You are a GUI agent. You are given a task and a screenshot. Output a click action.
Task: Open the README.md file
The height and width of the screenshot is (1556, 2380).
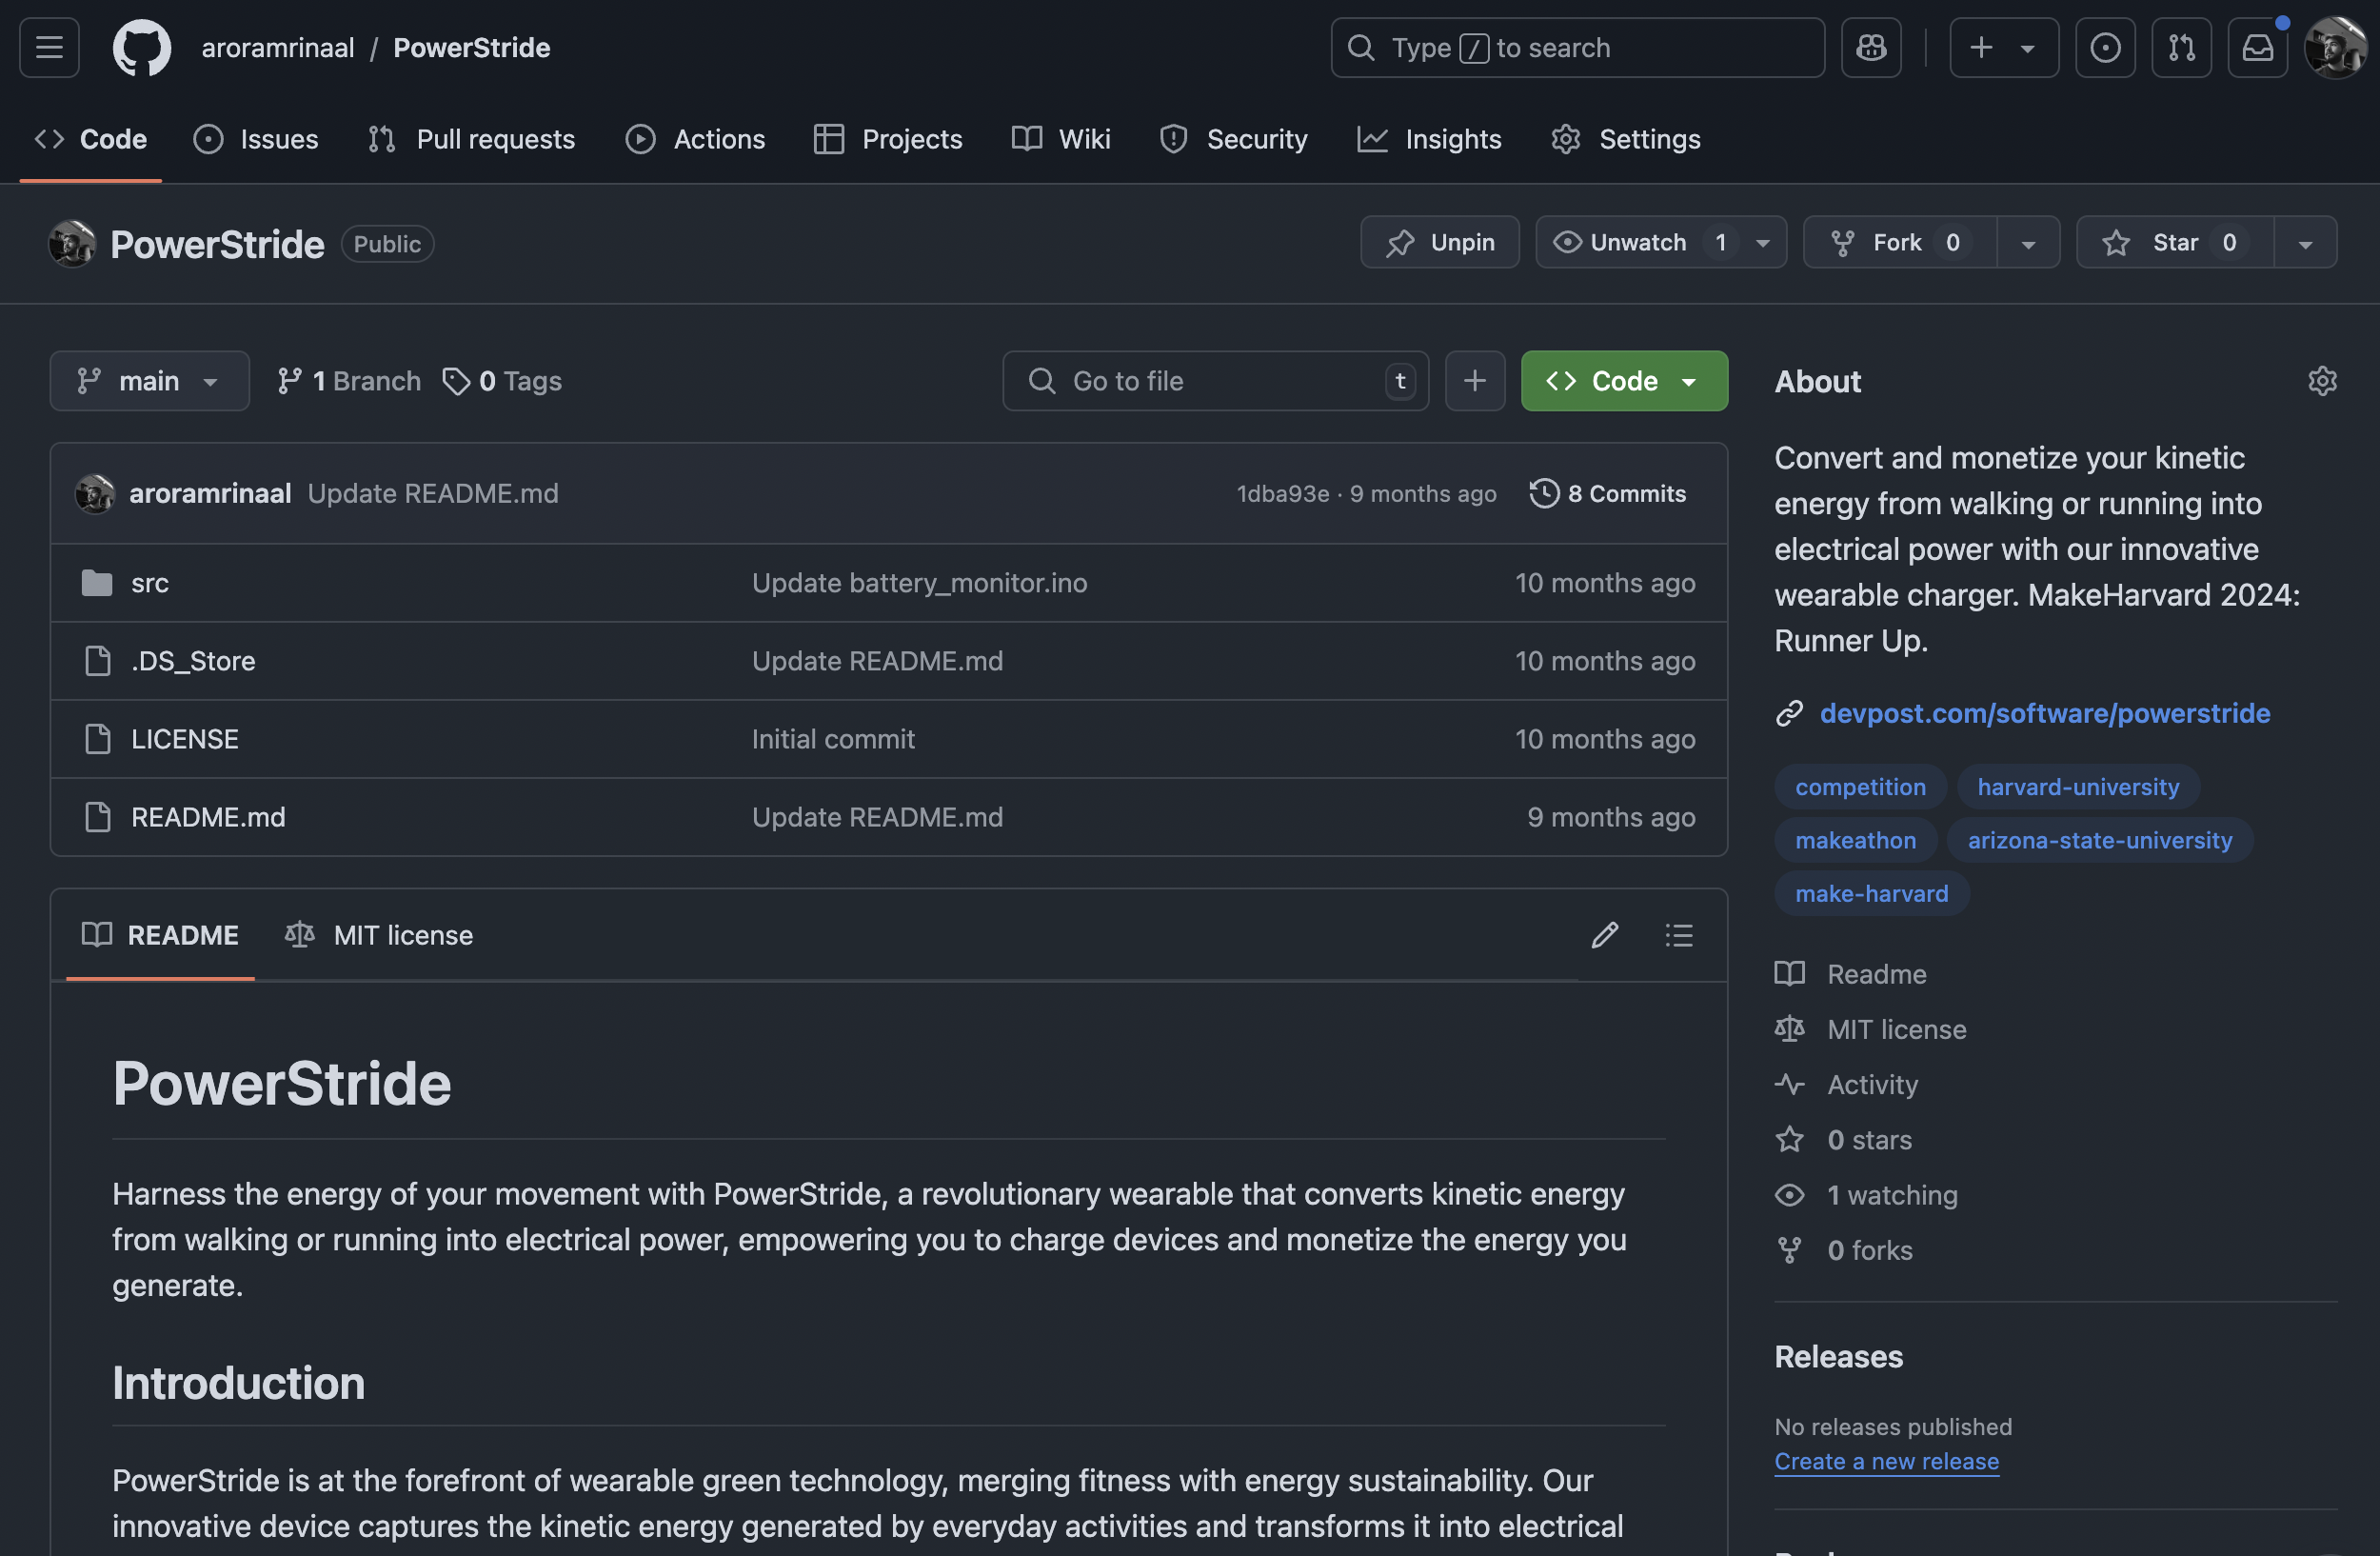click(x=208, y=817)
